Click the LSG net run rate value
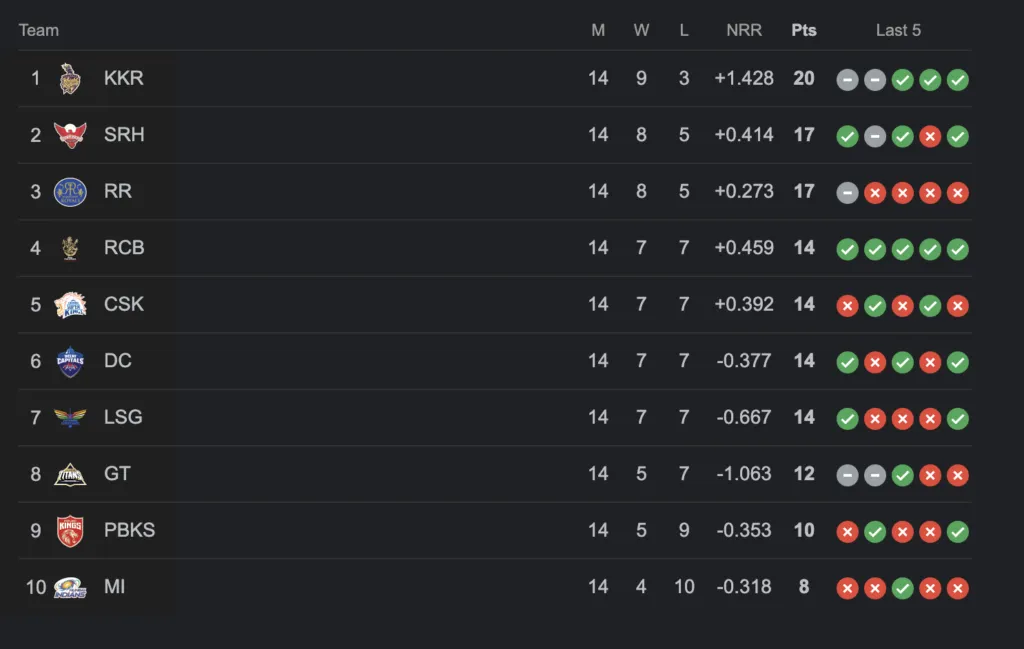1024x649 pixels. [744, 417]
